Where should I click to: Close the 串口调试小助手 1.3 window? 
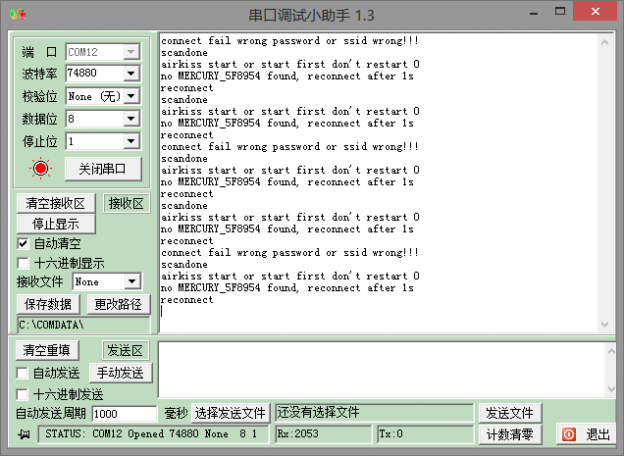[595, 11]
